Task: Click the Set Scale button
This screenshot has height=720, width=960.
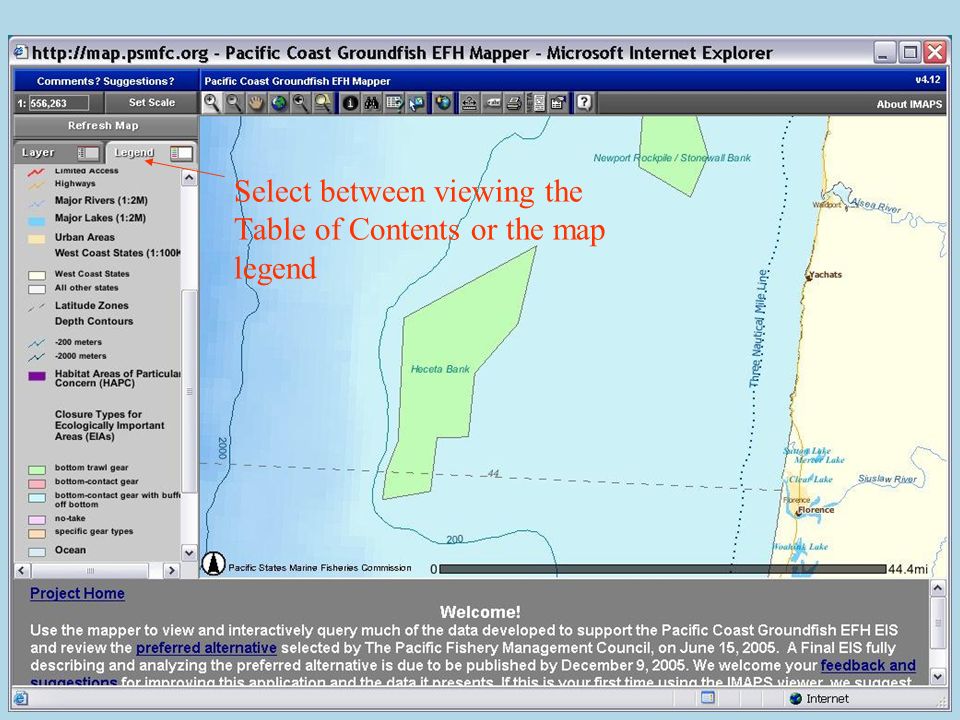Action: click(152, 103)
